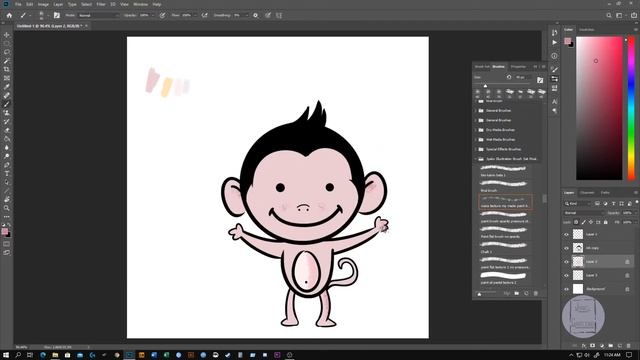The height and width of the screenshot is (360, 640).
Task: Select the Type tool
Action: click(x=7, y=173)
